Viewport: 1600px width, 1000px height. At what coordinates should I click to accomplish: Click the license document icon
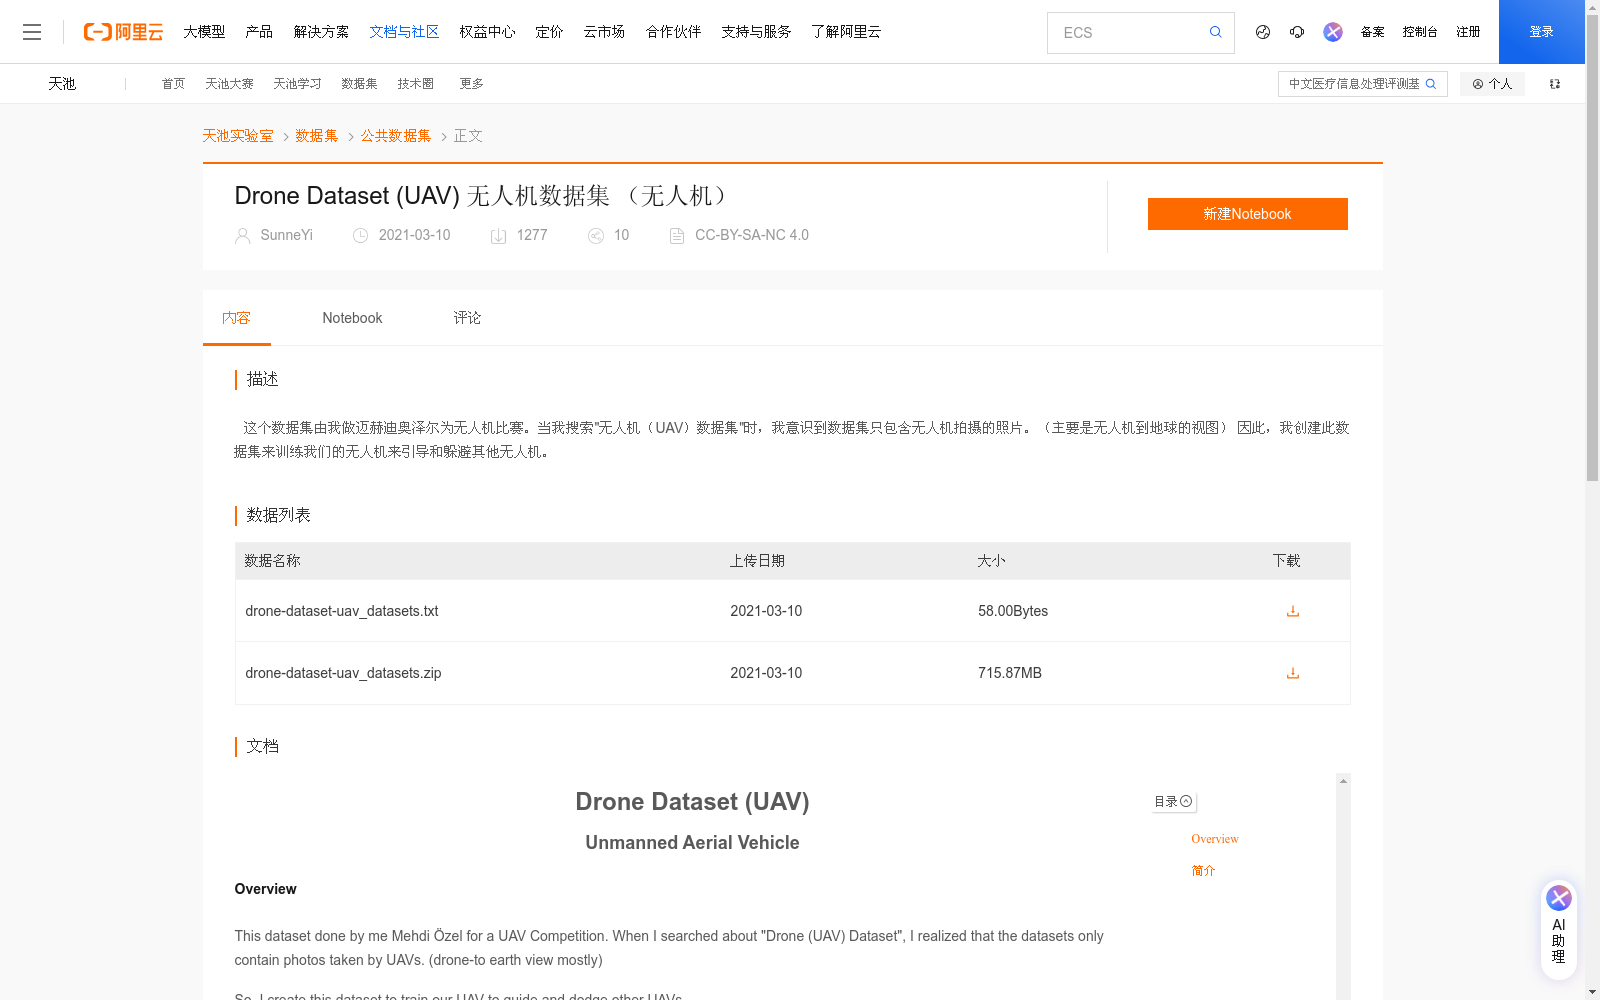(677, 236)
